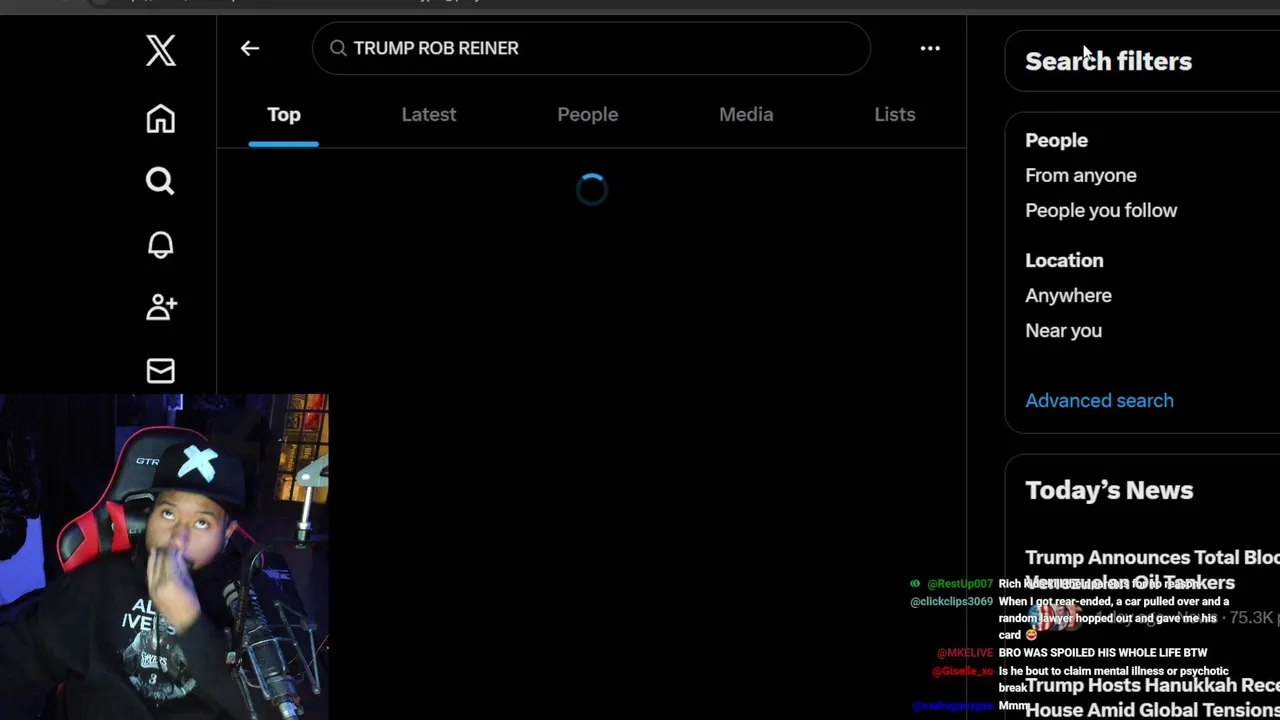Click the Search filters heading
The width and height of the screenshot is (1280, 720).
[1108, 61]
